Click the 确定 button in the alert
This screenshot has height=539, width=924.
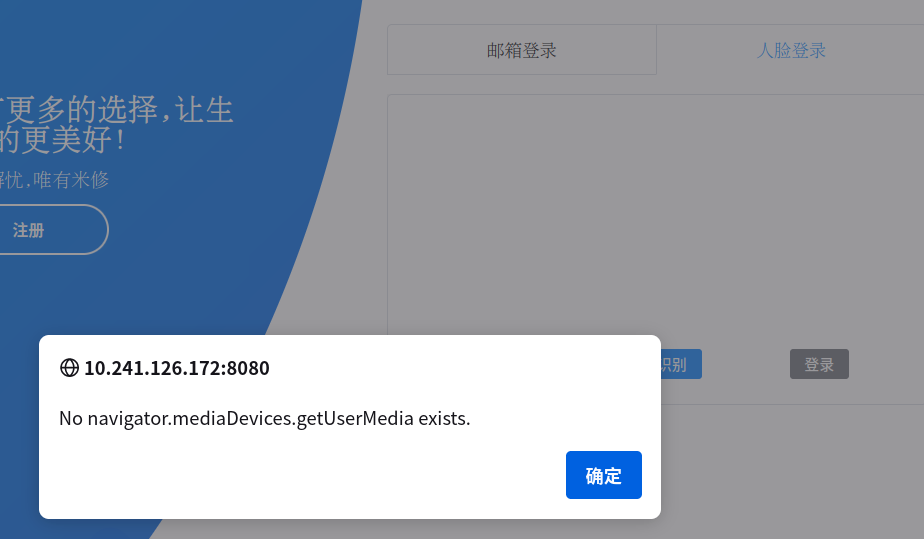(603, 475)
